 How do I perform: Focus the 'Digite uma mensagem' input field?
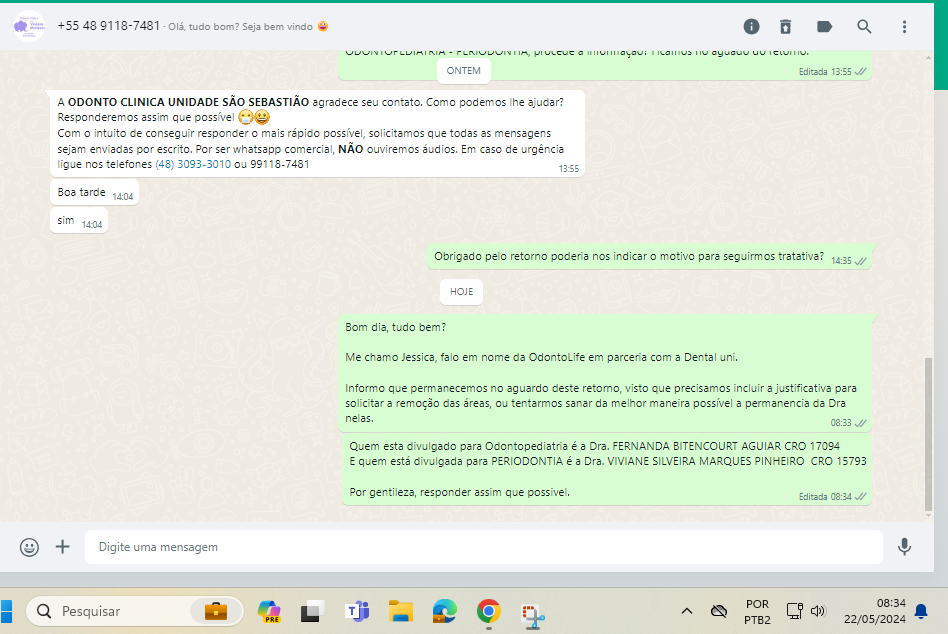[484, 547]
